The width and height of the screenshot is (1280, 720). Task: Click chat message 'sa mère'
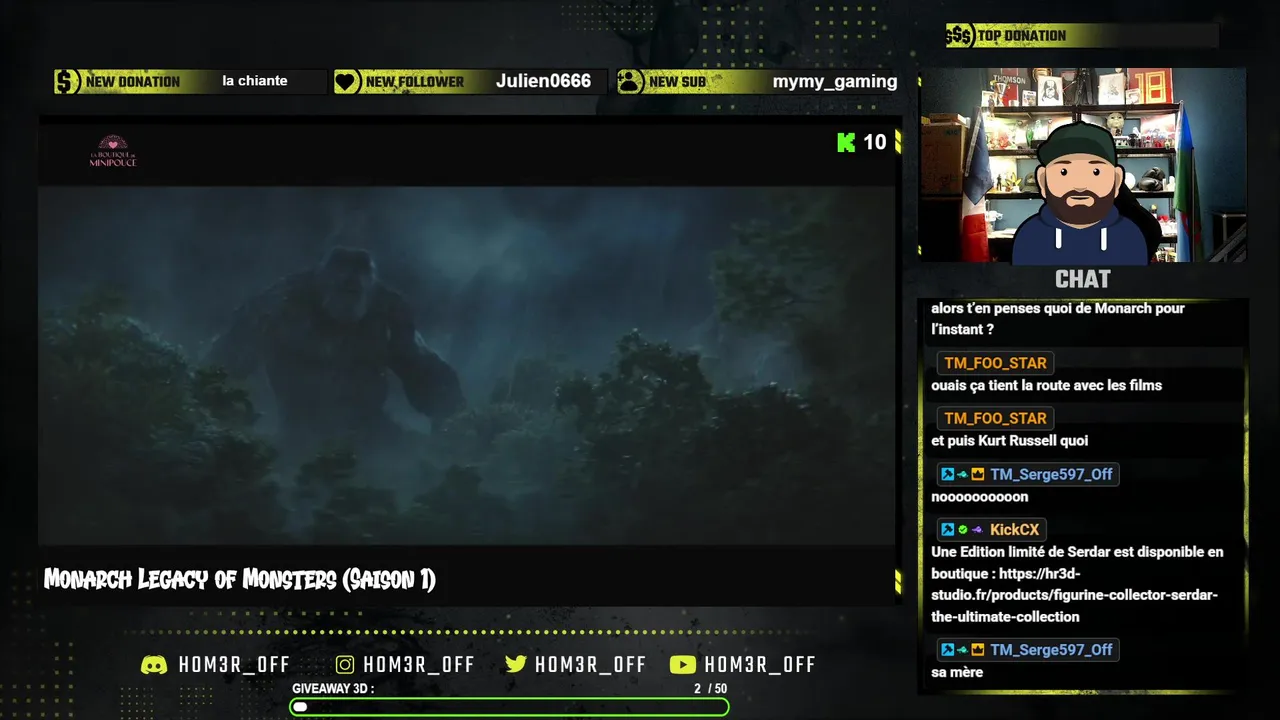(x=957, y=673)
